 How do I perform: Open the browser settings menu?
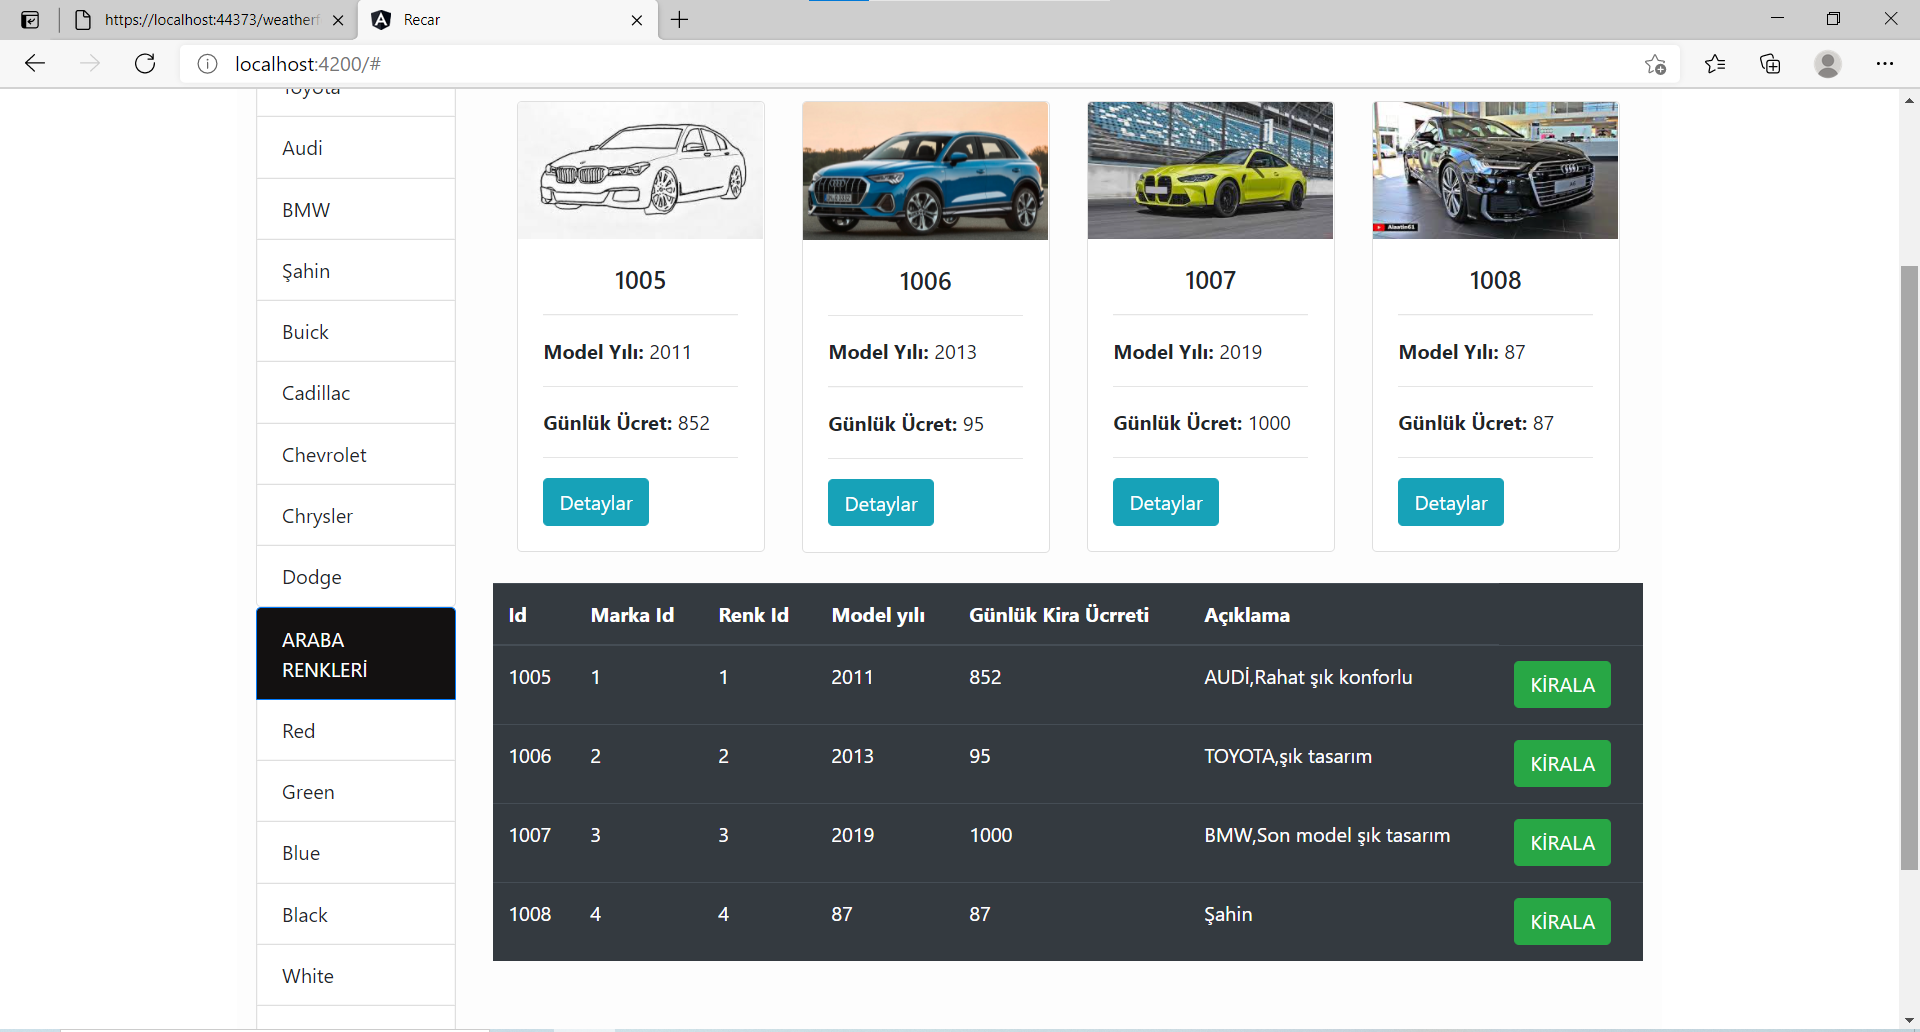point(1886,63)
